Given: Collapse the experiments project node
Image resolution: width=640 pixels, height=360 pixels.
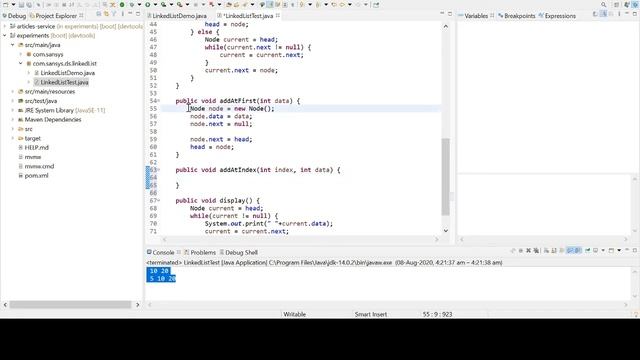Looking at the screenshot, I should point(4,36).
